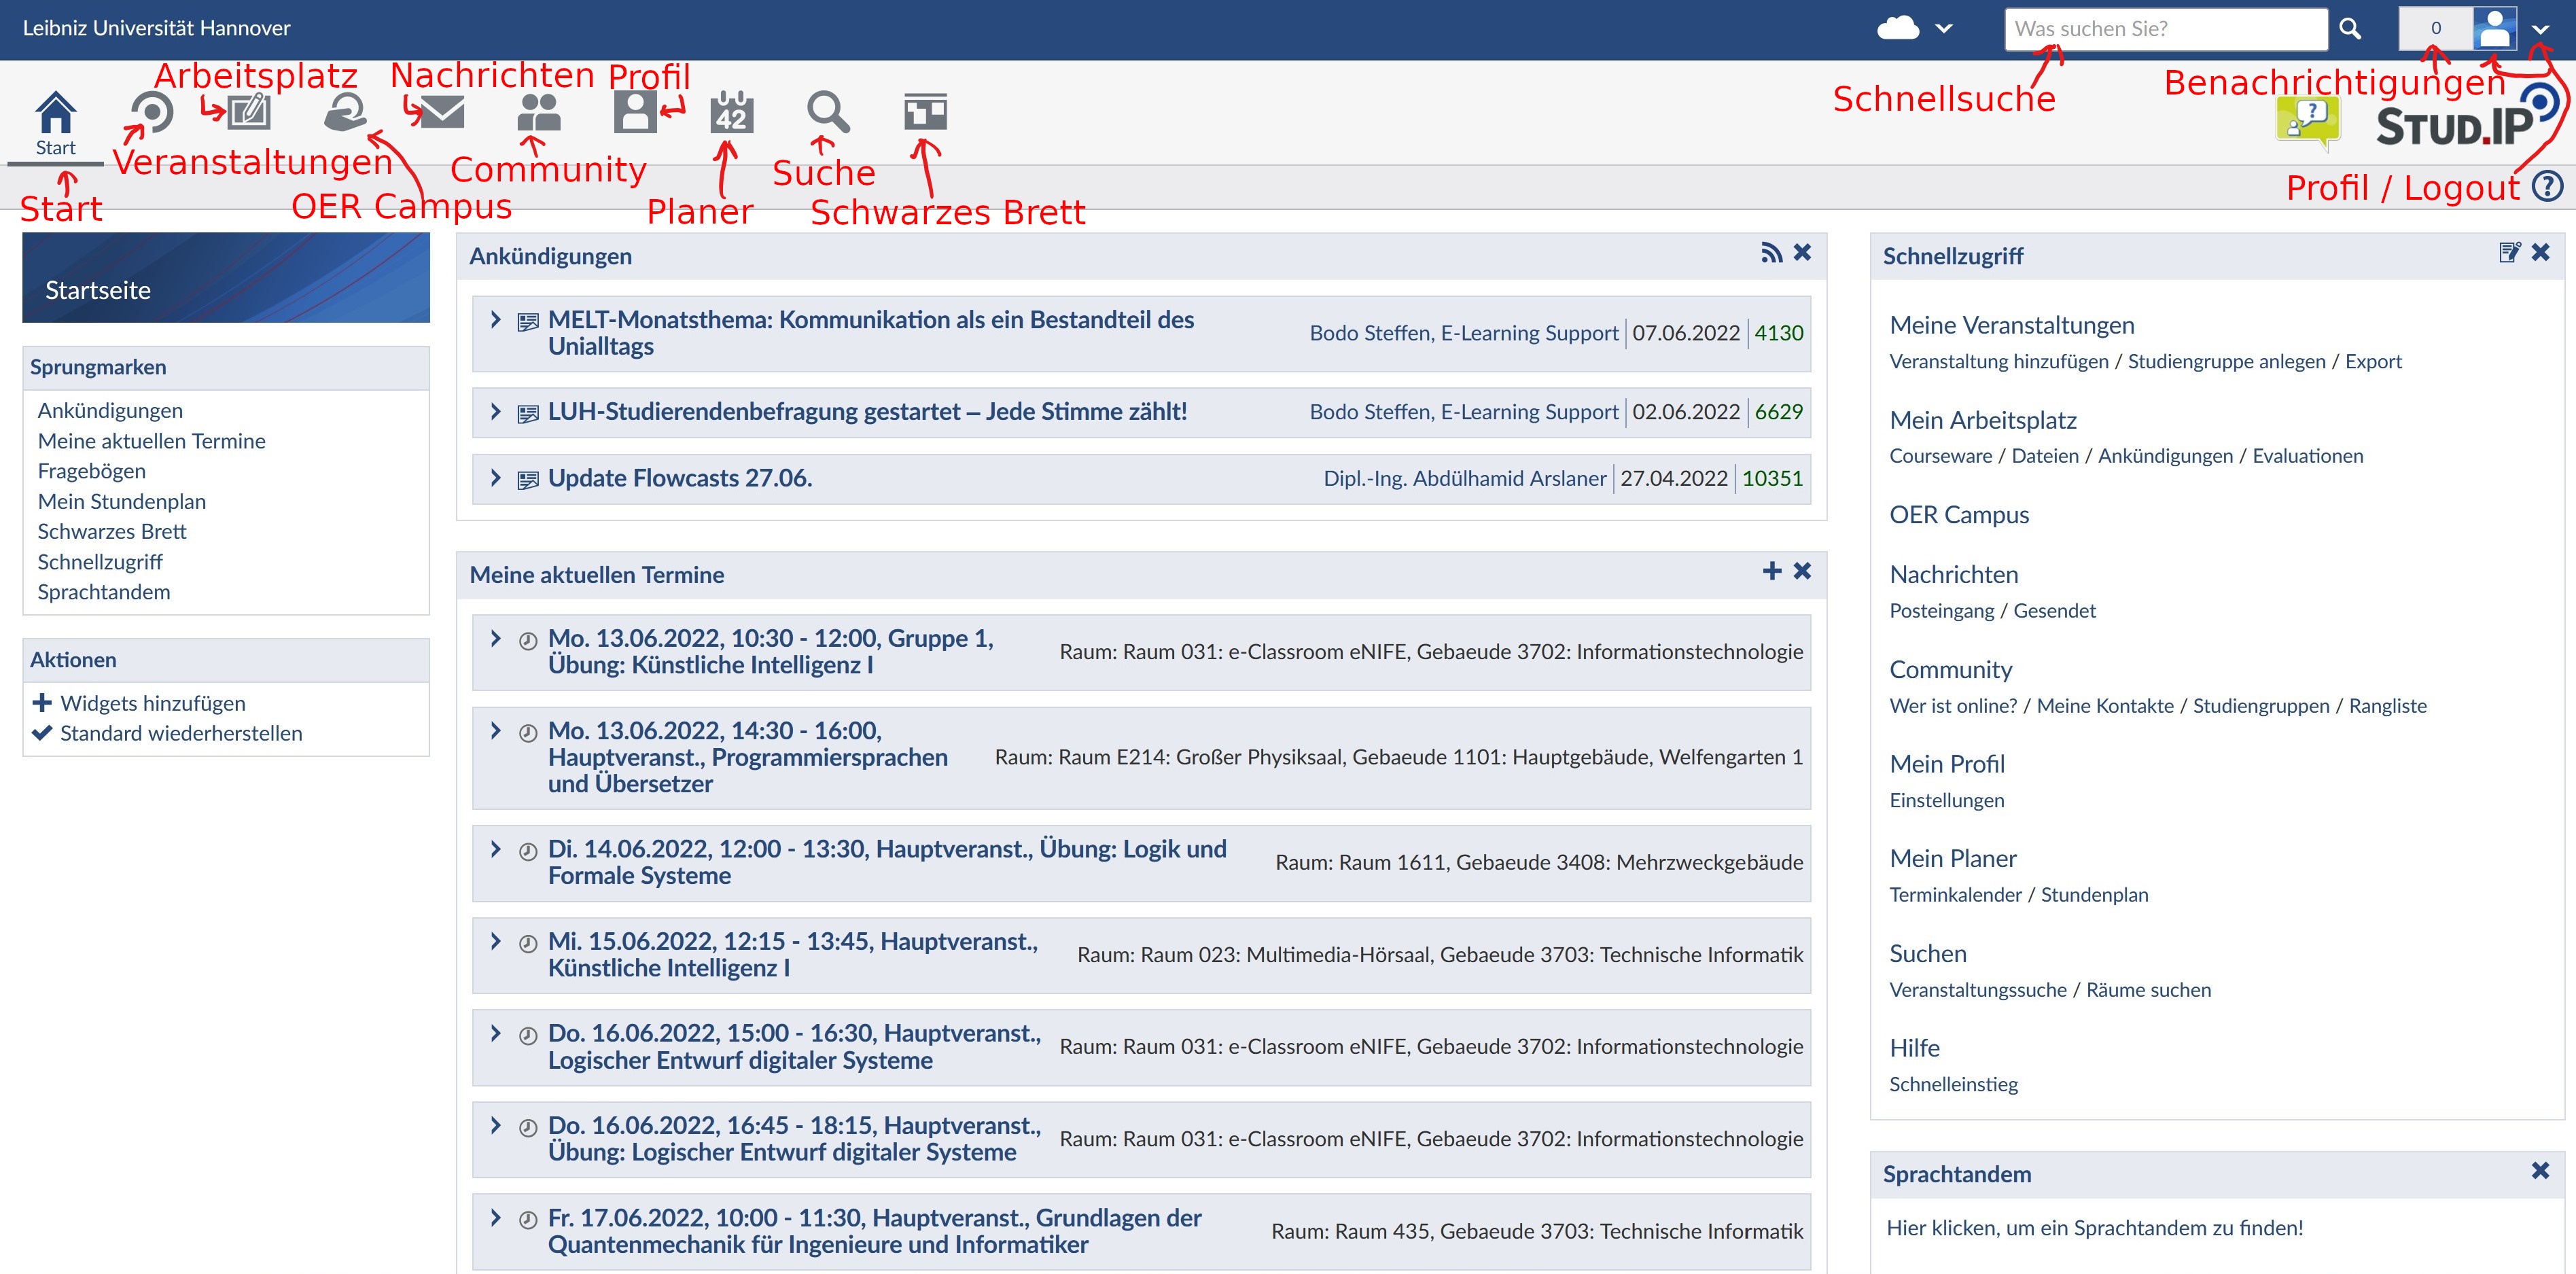Viewport: 2576px width, 1274px height.
Task: Open Veranstaltungen from the top navigation icons
Action: point(151,112)
